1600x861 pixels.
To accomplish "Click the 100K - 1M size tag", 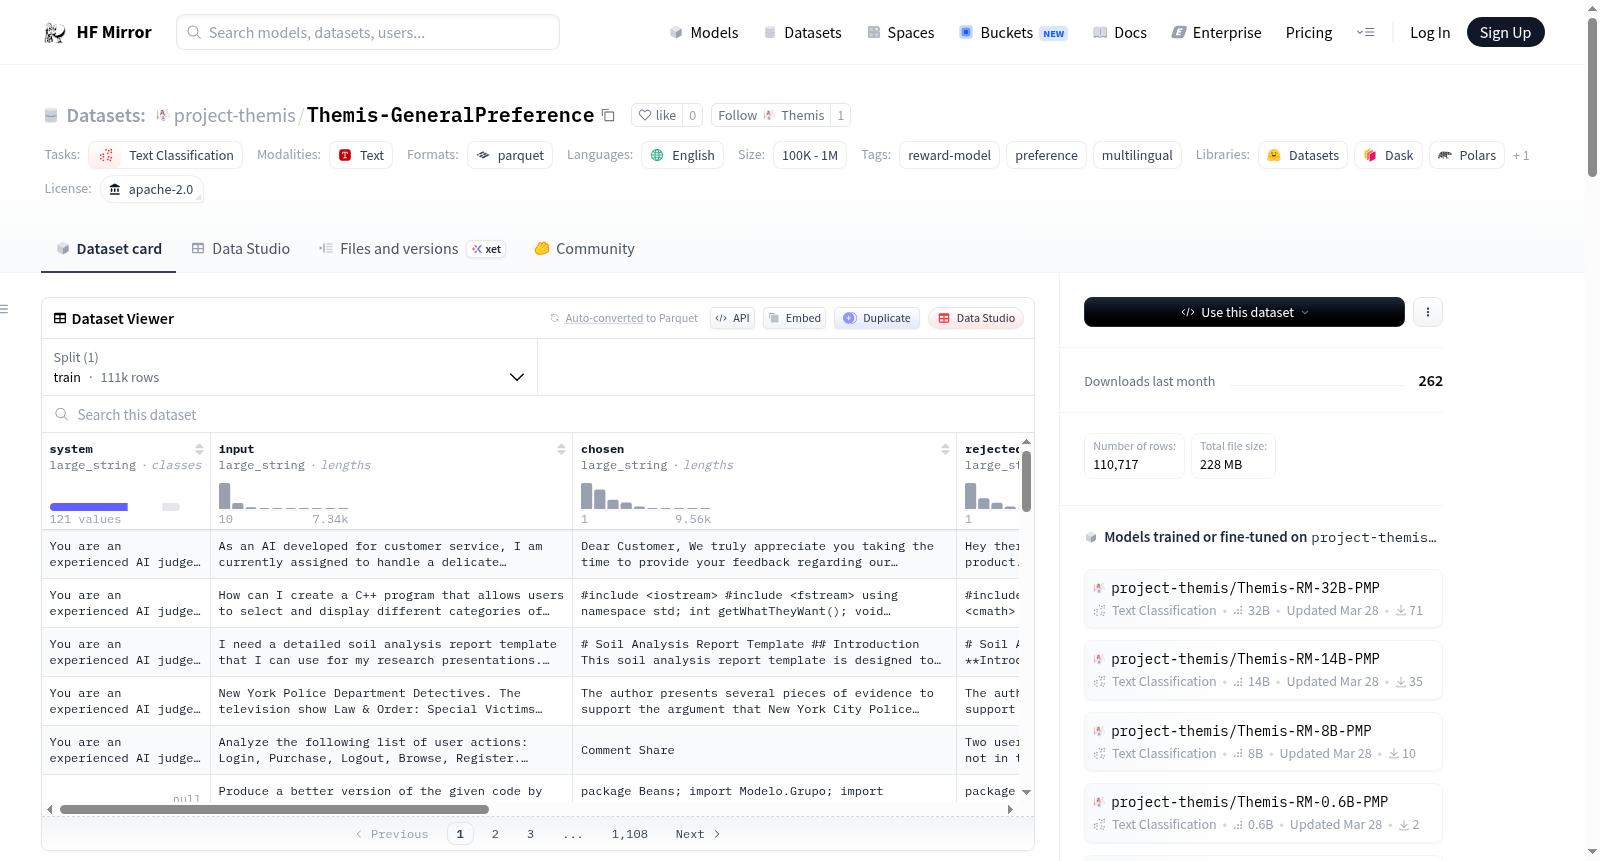I will pos(810,155).
